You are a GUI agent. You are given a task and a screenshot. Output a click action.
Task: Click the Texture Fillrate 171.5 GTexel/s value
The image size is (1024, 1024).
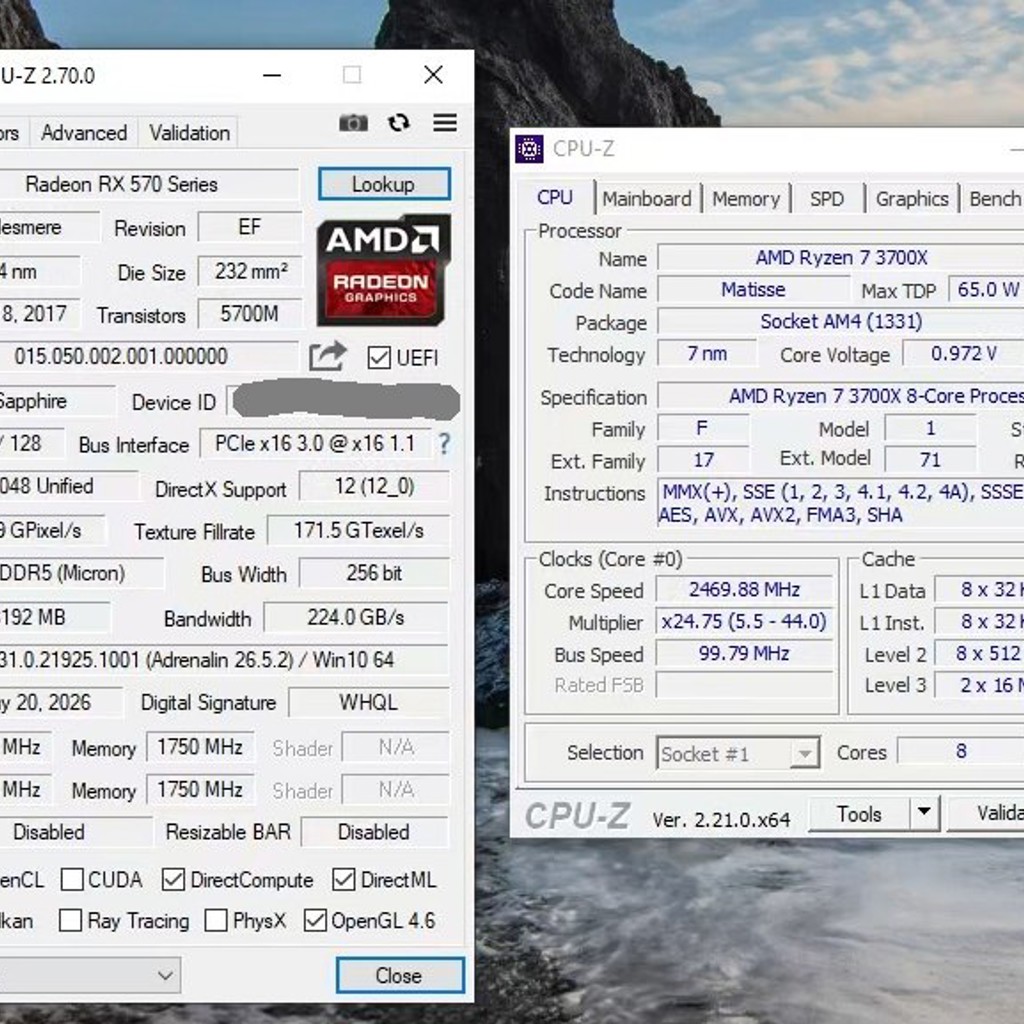coord(358,530)
